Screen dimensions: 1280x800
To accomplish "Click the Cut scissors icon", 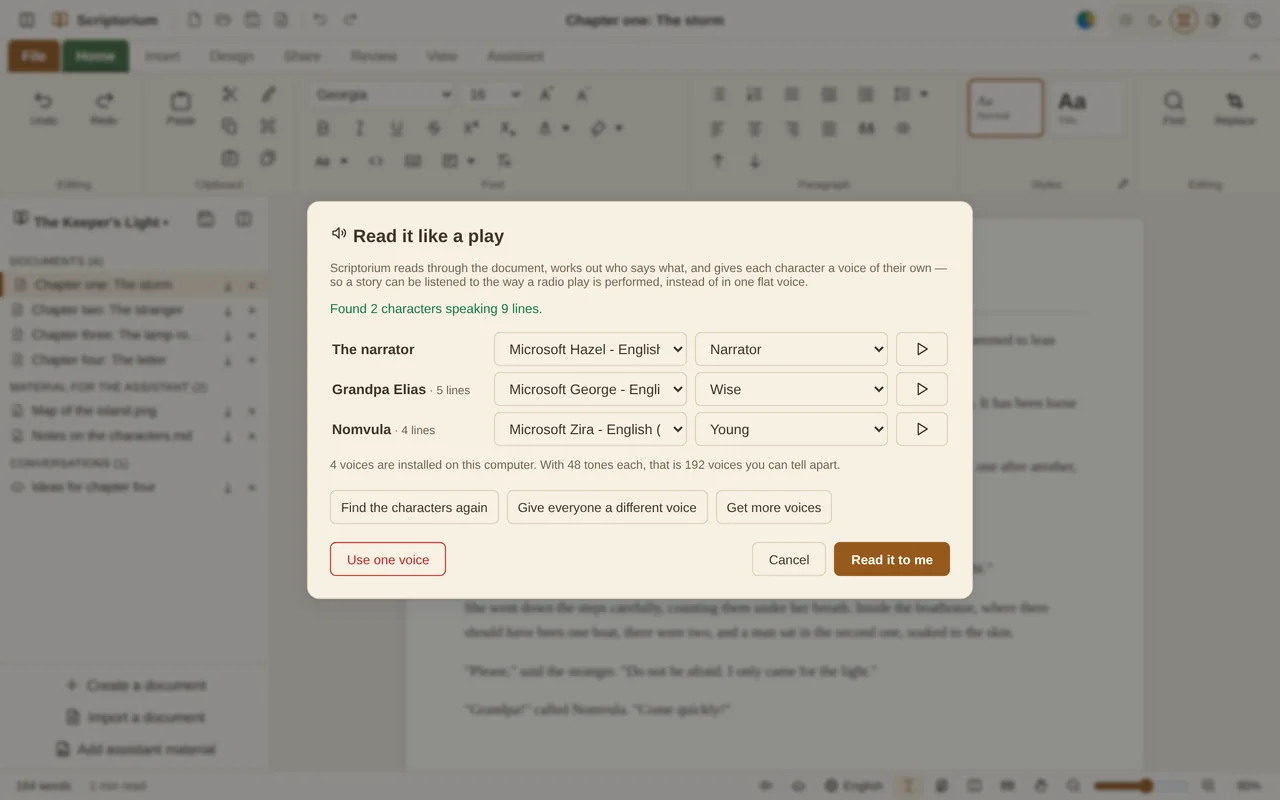I will (230, 94).
